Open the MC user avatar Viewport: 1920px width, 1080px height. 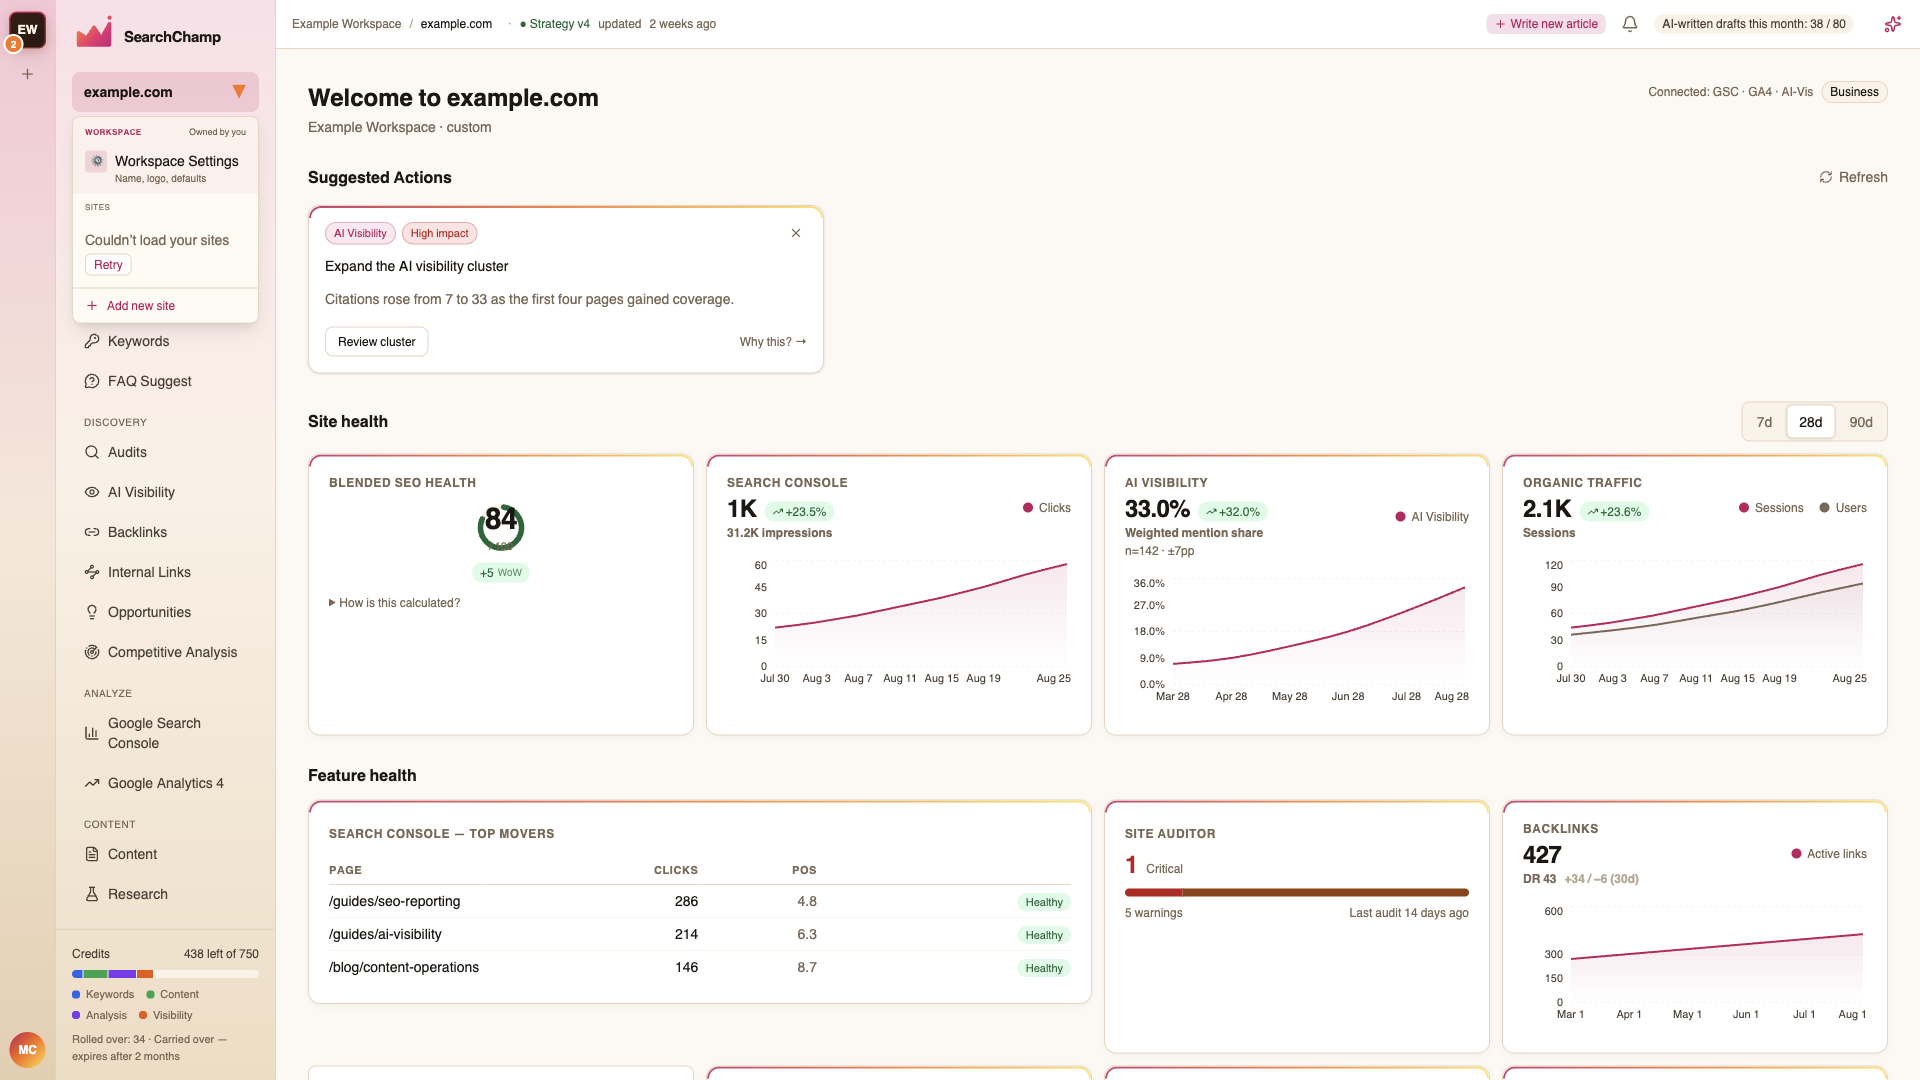27,1050
